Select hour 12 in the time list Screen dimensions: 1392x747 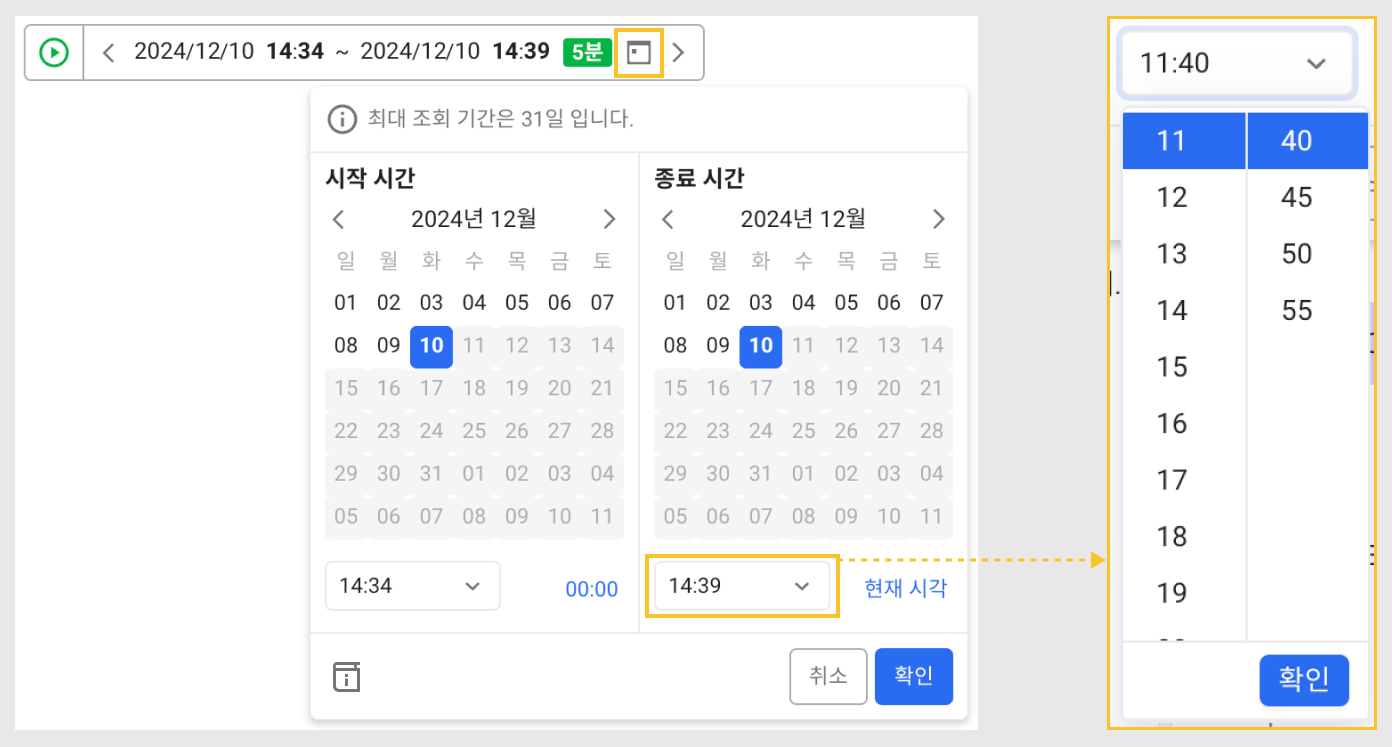(x=1184, y=198)
